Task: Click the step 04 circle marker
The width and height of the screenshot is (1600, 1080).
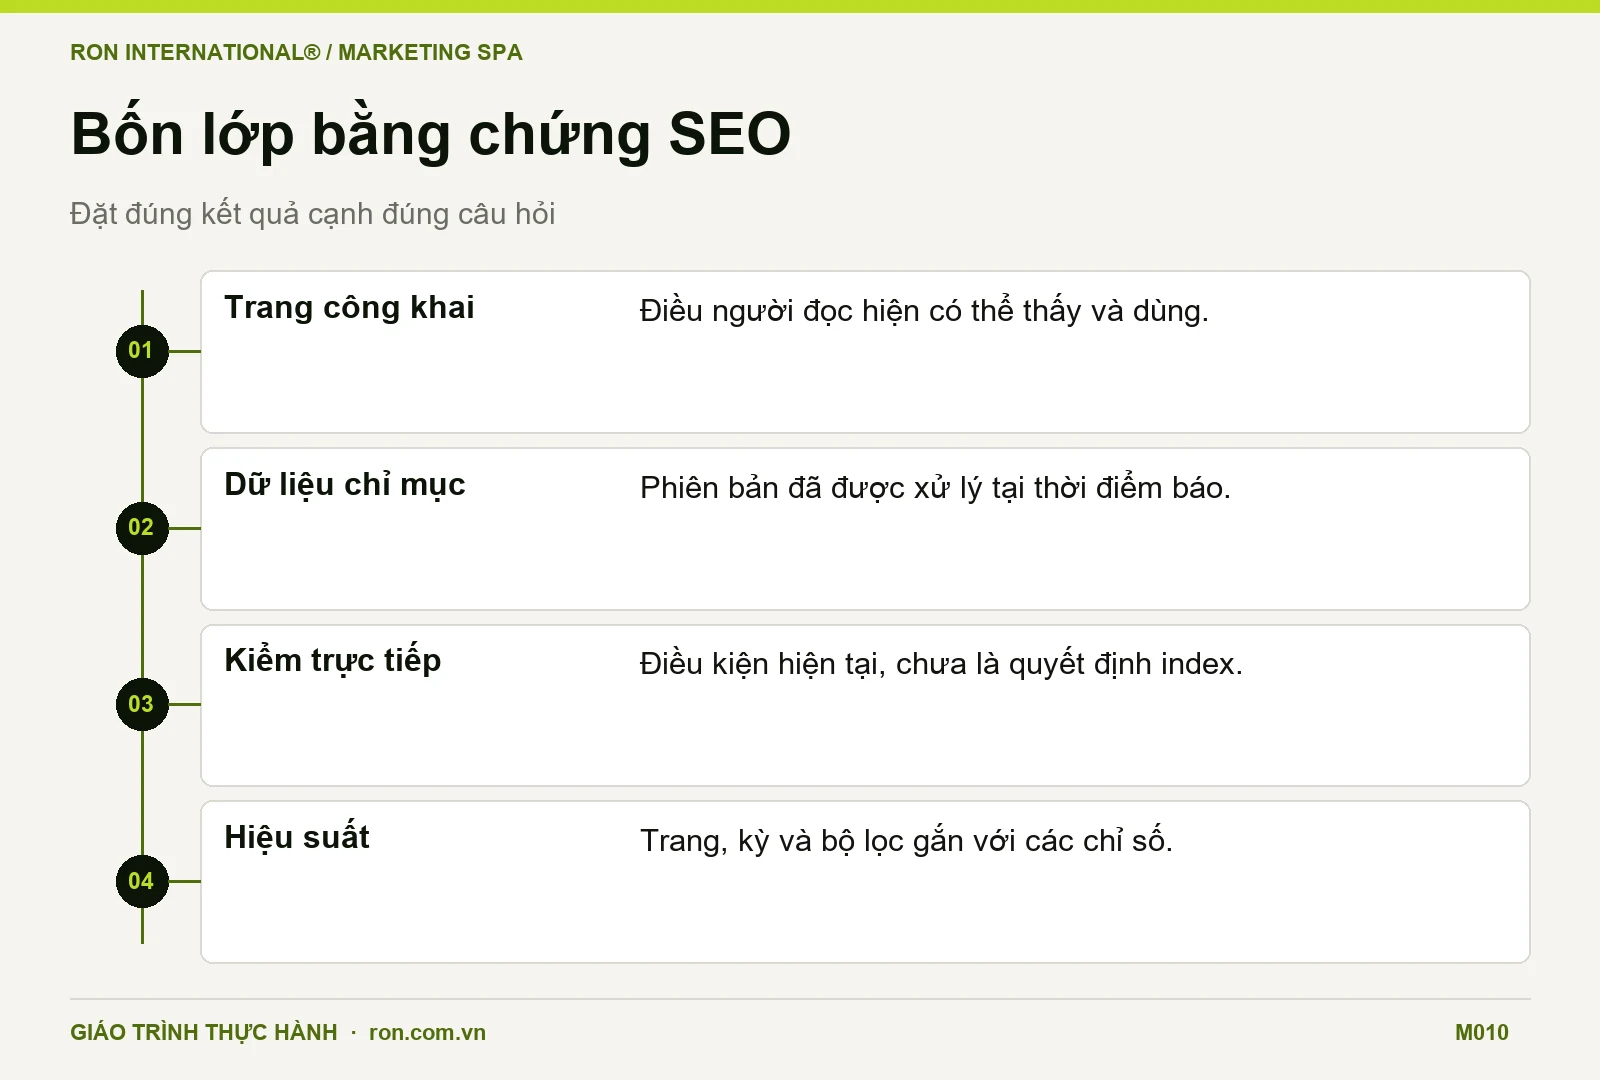Action: (x=142, y=881)
